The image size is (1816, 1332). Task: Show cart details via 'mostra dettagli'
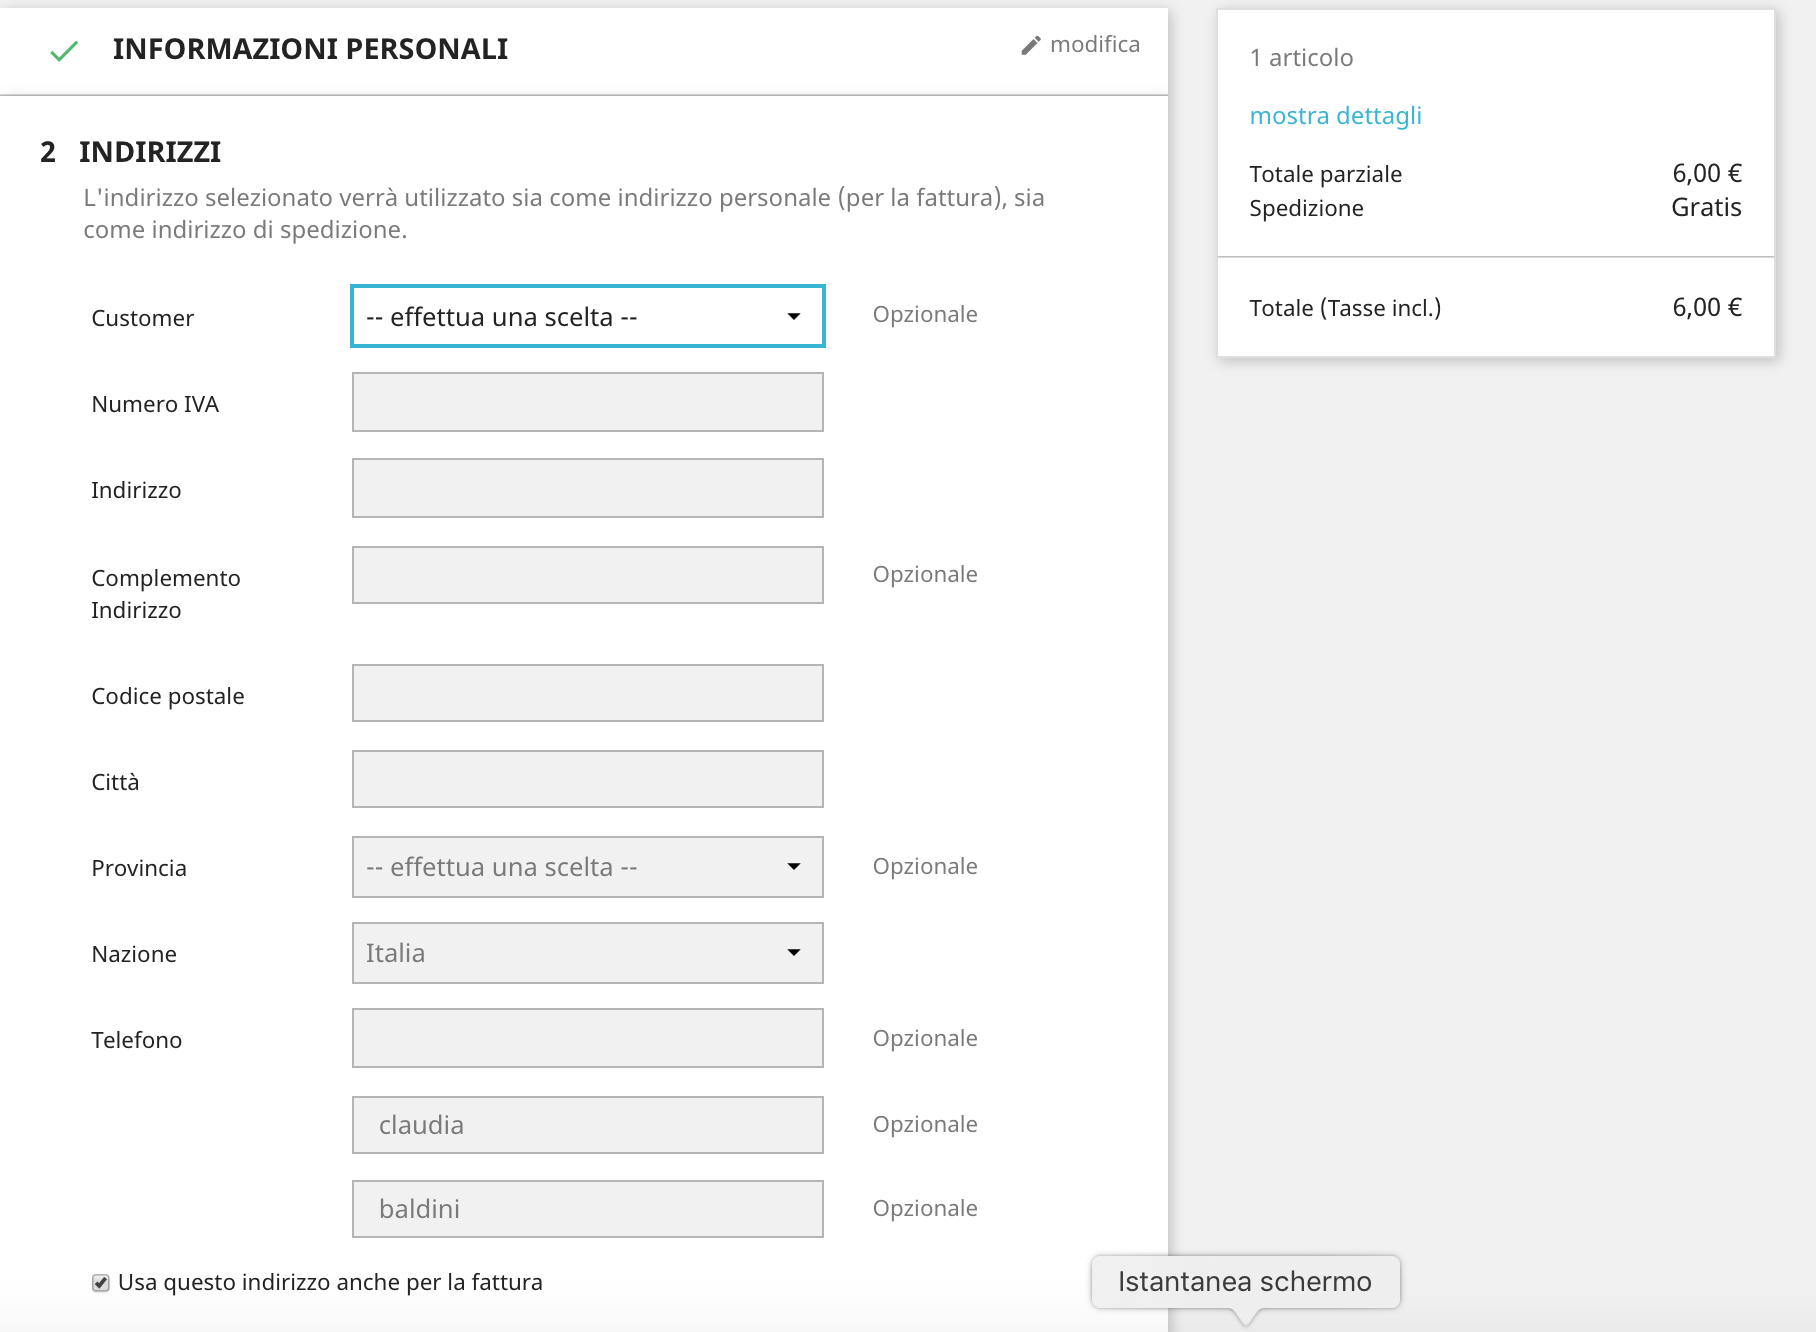click(1335, 116)
